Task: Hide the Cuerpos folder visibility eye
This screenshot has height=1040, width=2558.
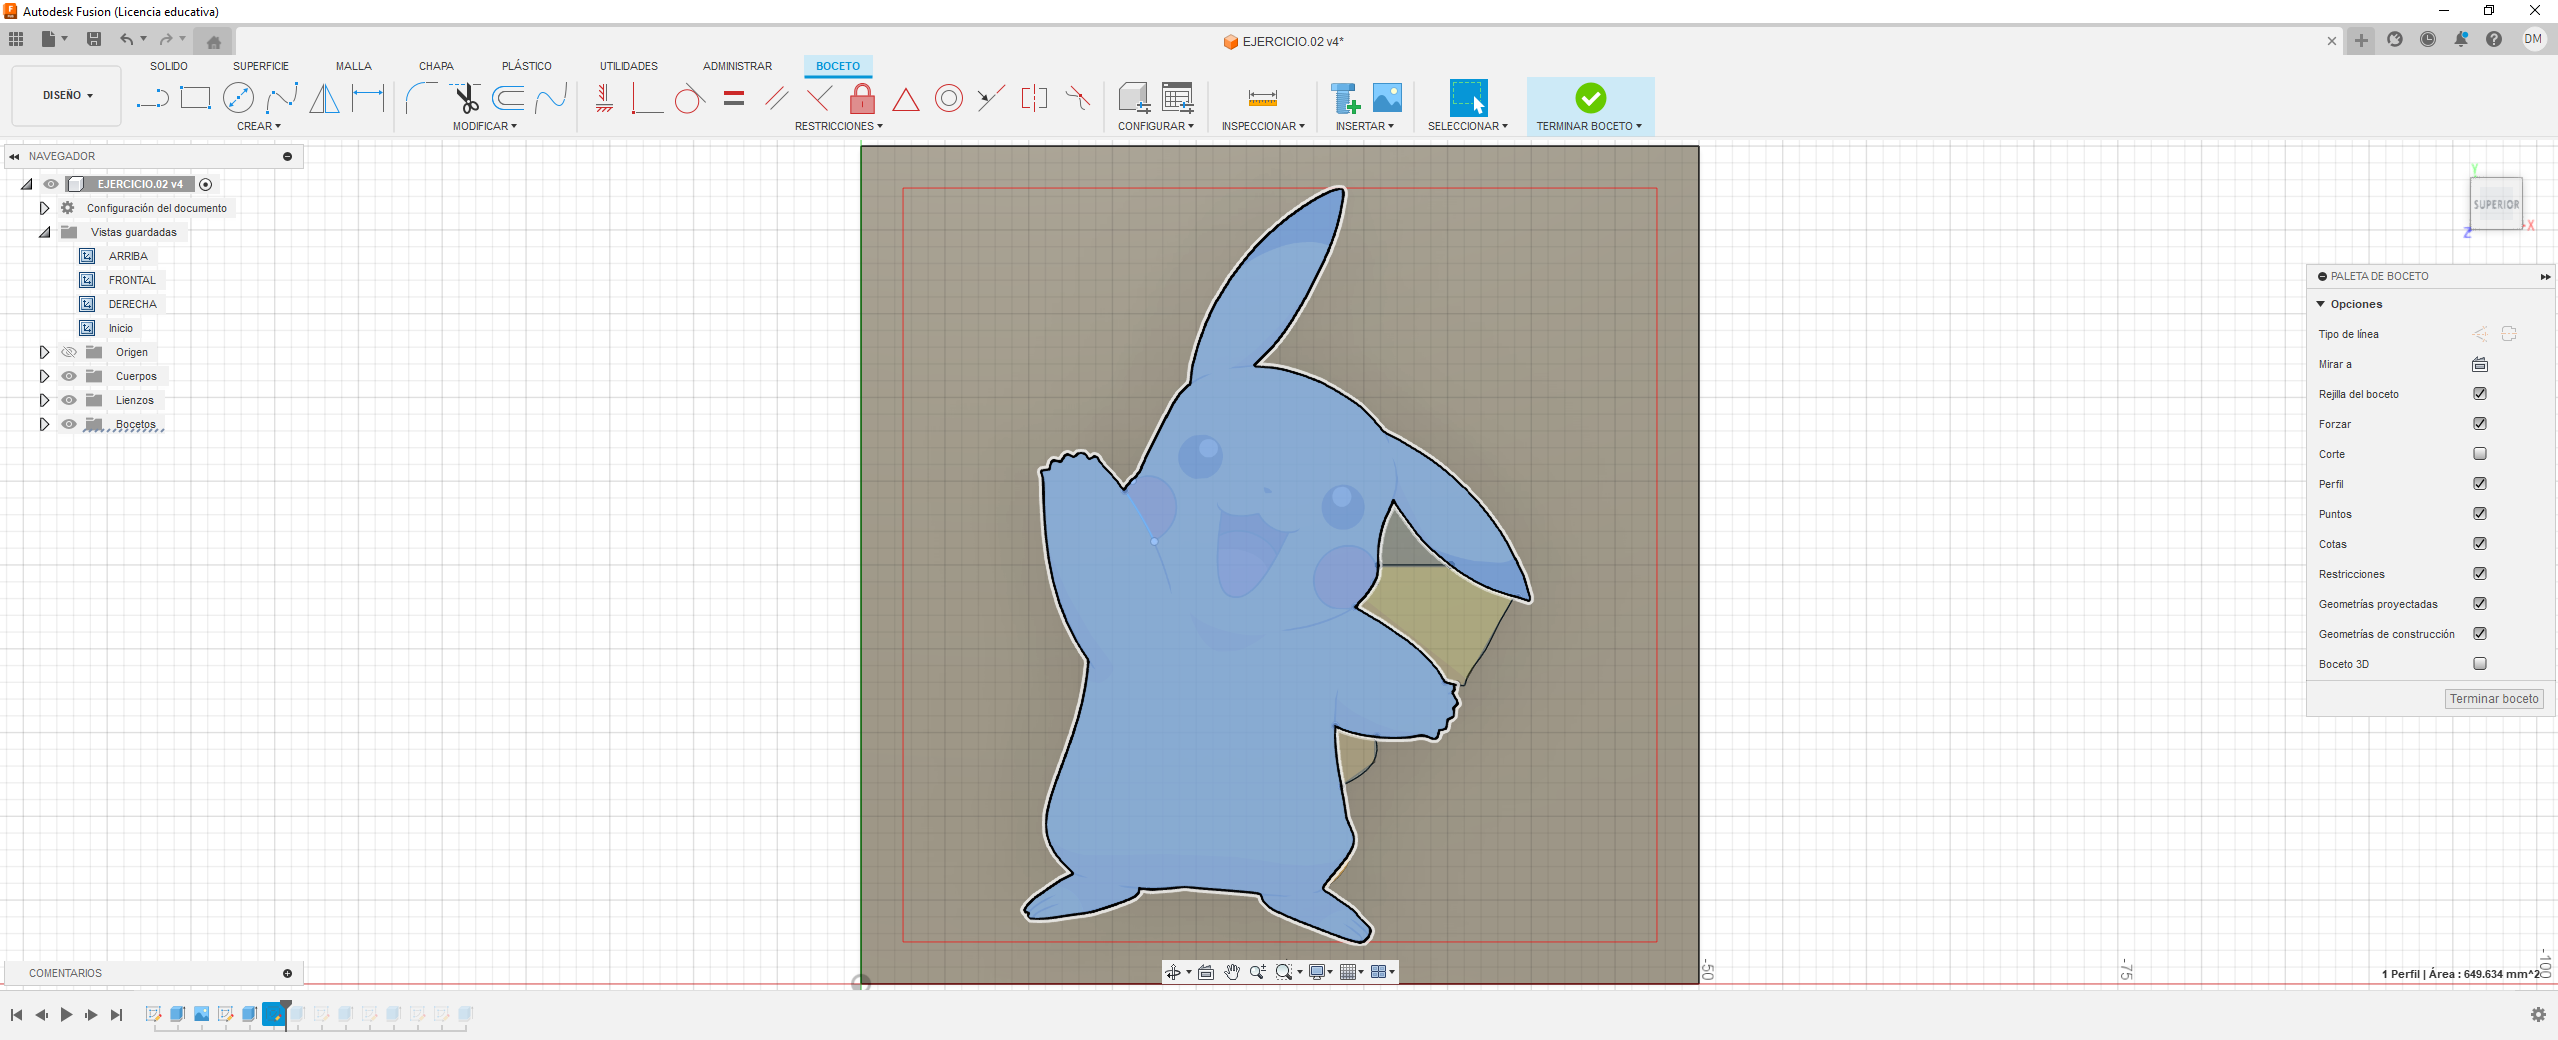Action: pos(69,376)
